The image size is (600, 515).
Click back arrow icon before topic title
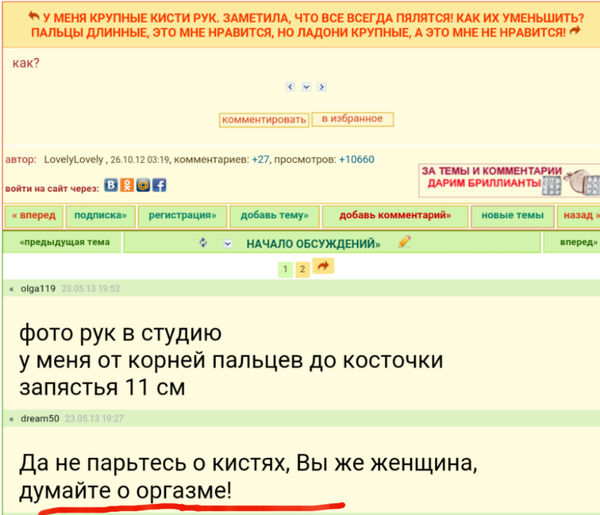33,17
